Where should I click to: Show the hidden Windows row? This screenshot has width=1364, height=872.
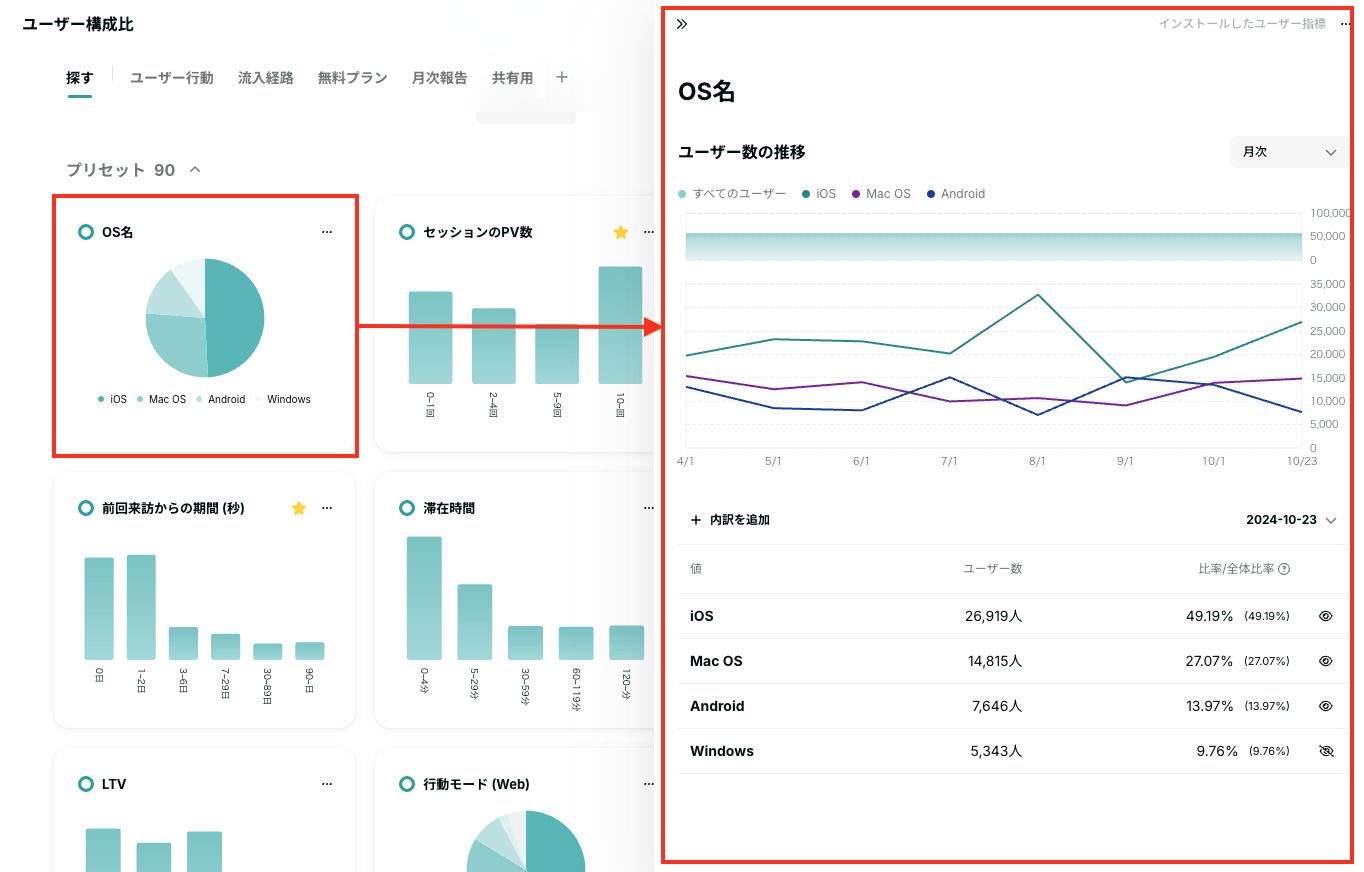tap(1326, 751)
